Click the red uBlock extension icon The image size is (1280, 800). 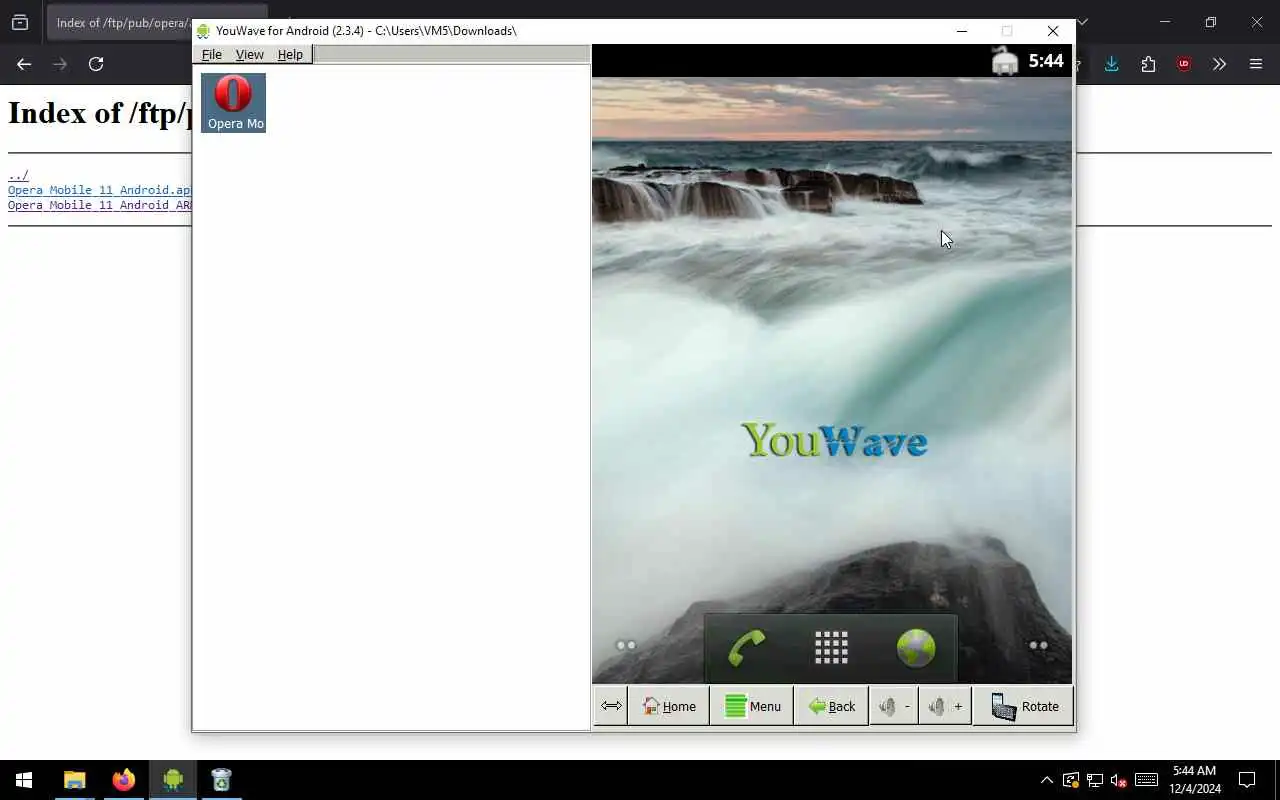(x=1184, y=64)
